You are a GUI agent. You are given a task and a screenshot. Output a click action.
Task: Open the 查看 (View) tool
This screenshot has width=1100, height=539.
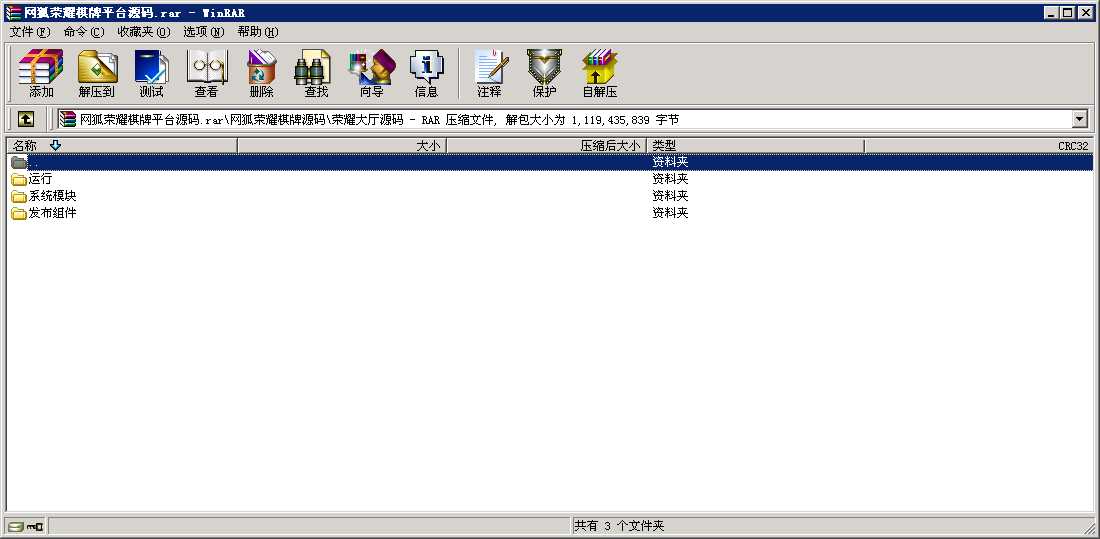tap(206, 73)
